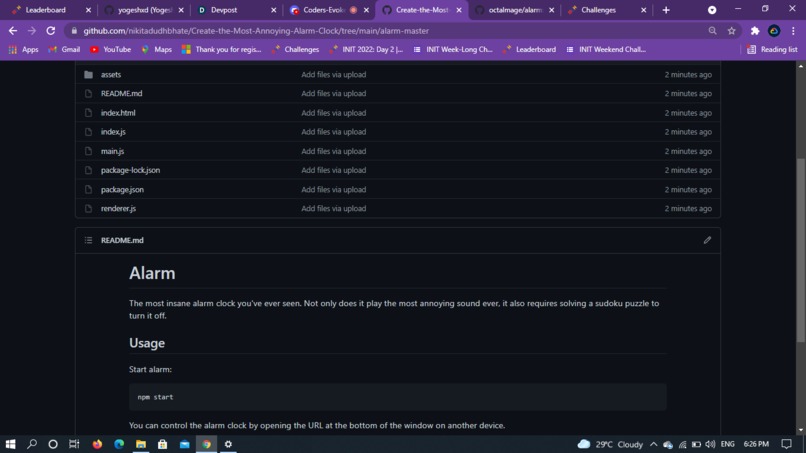The width and height of the screenshot is (806, 453).
Task: Close the Create-the-Most tab
Action: coord(459,10)
